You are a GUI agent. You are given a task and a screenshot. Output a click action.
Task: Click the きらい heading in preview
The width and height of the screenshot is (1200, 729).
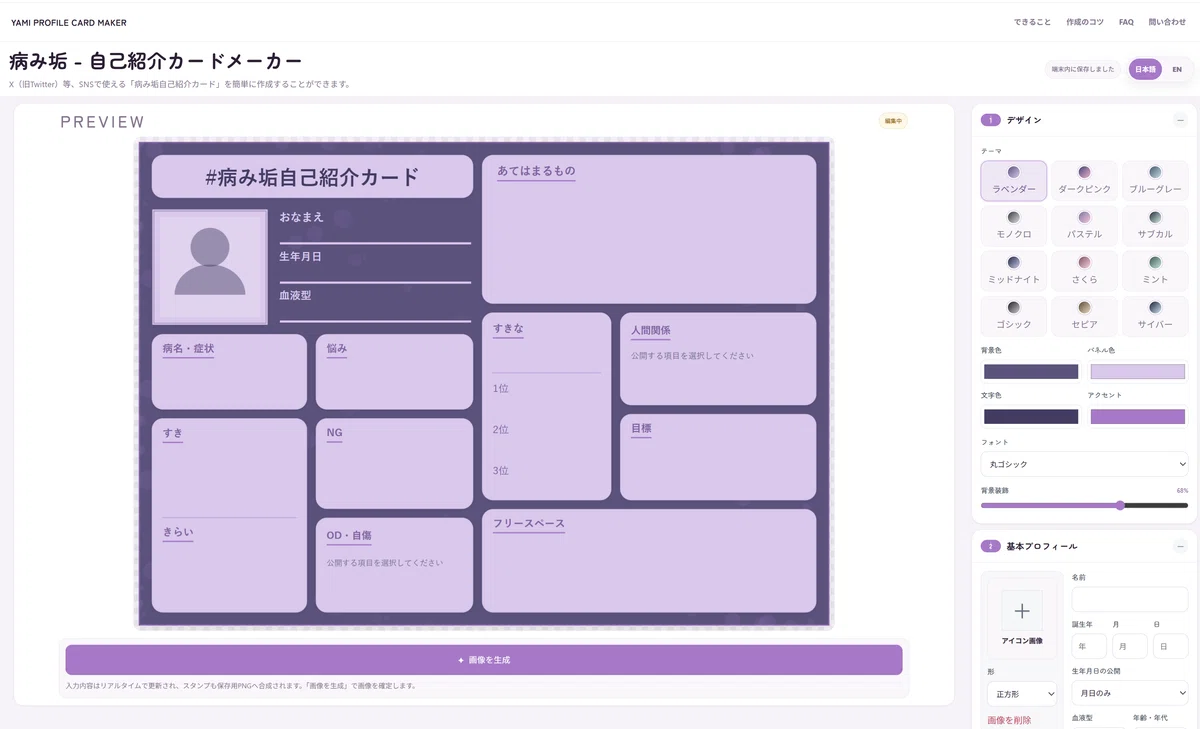[x=178, y=533]
